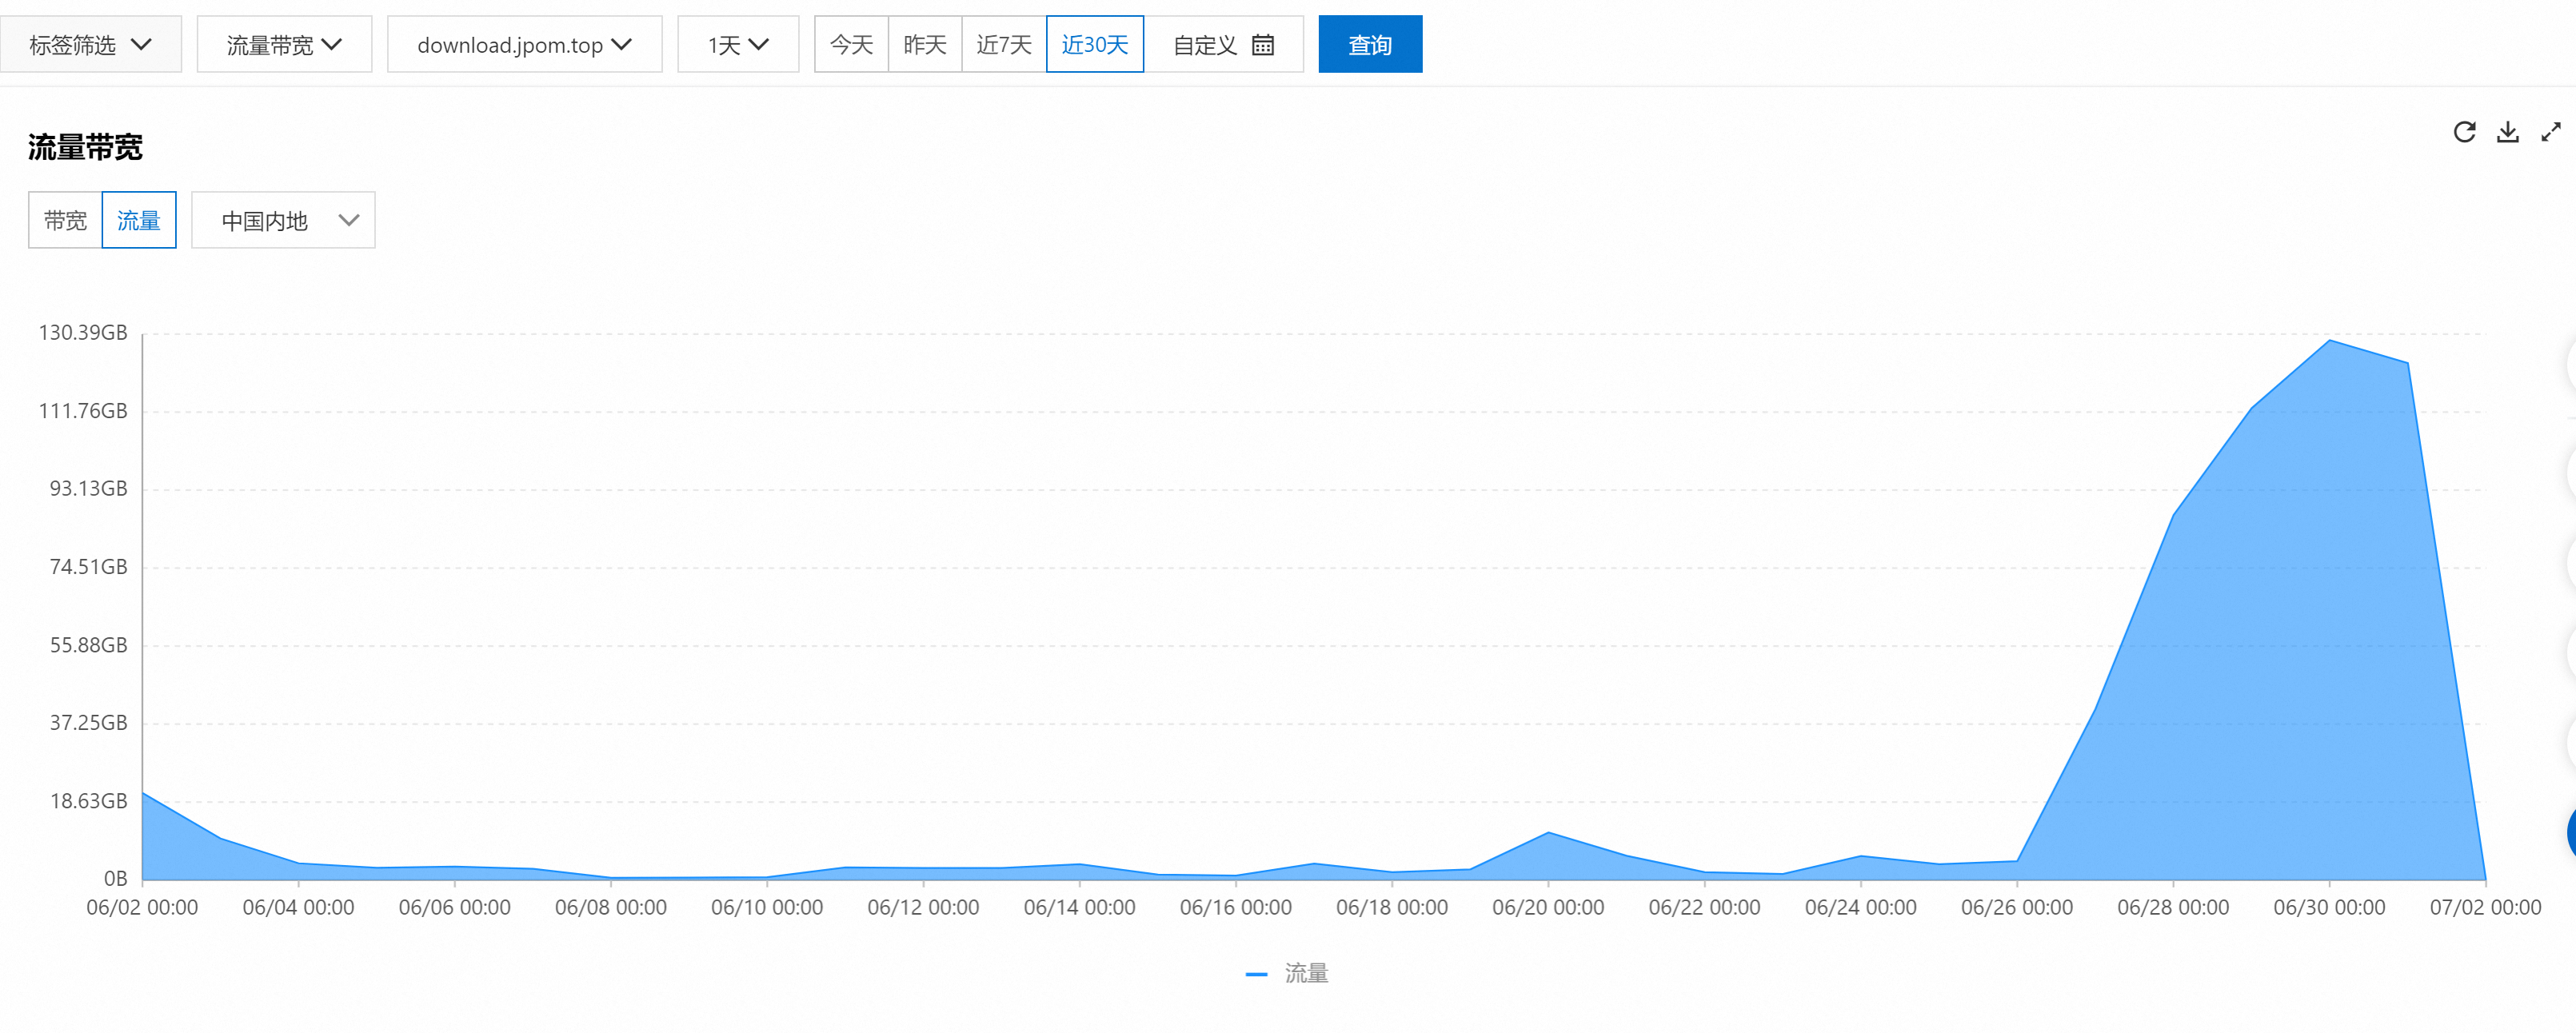Click the 查询 button
This screenshot has width=2576, height=1033.
[x=1370, y=45]
